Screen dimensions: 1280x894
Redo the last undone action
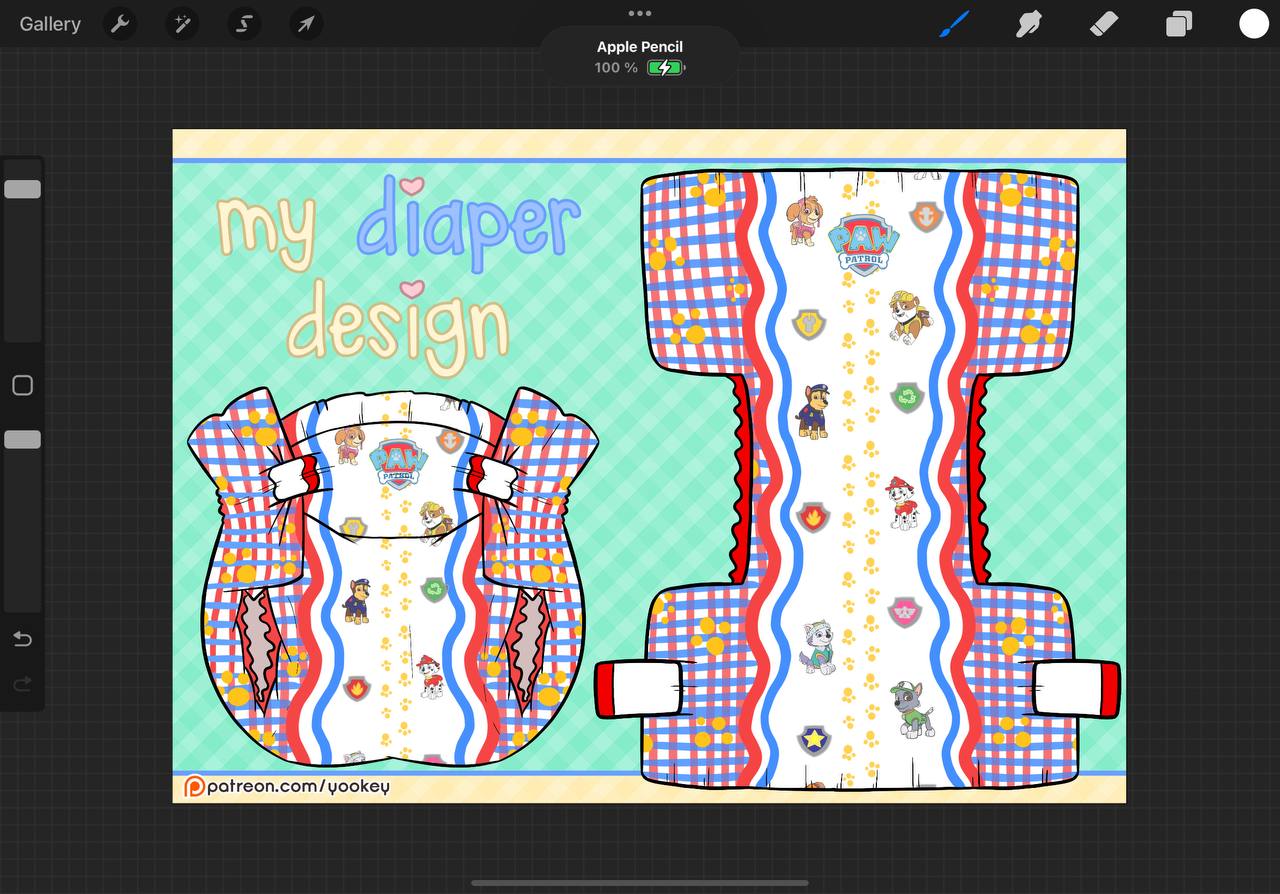[x=22, y=684]
